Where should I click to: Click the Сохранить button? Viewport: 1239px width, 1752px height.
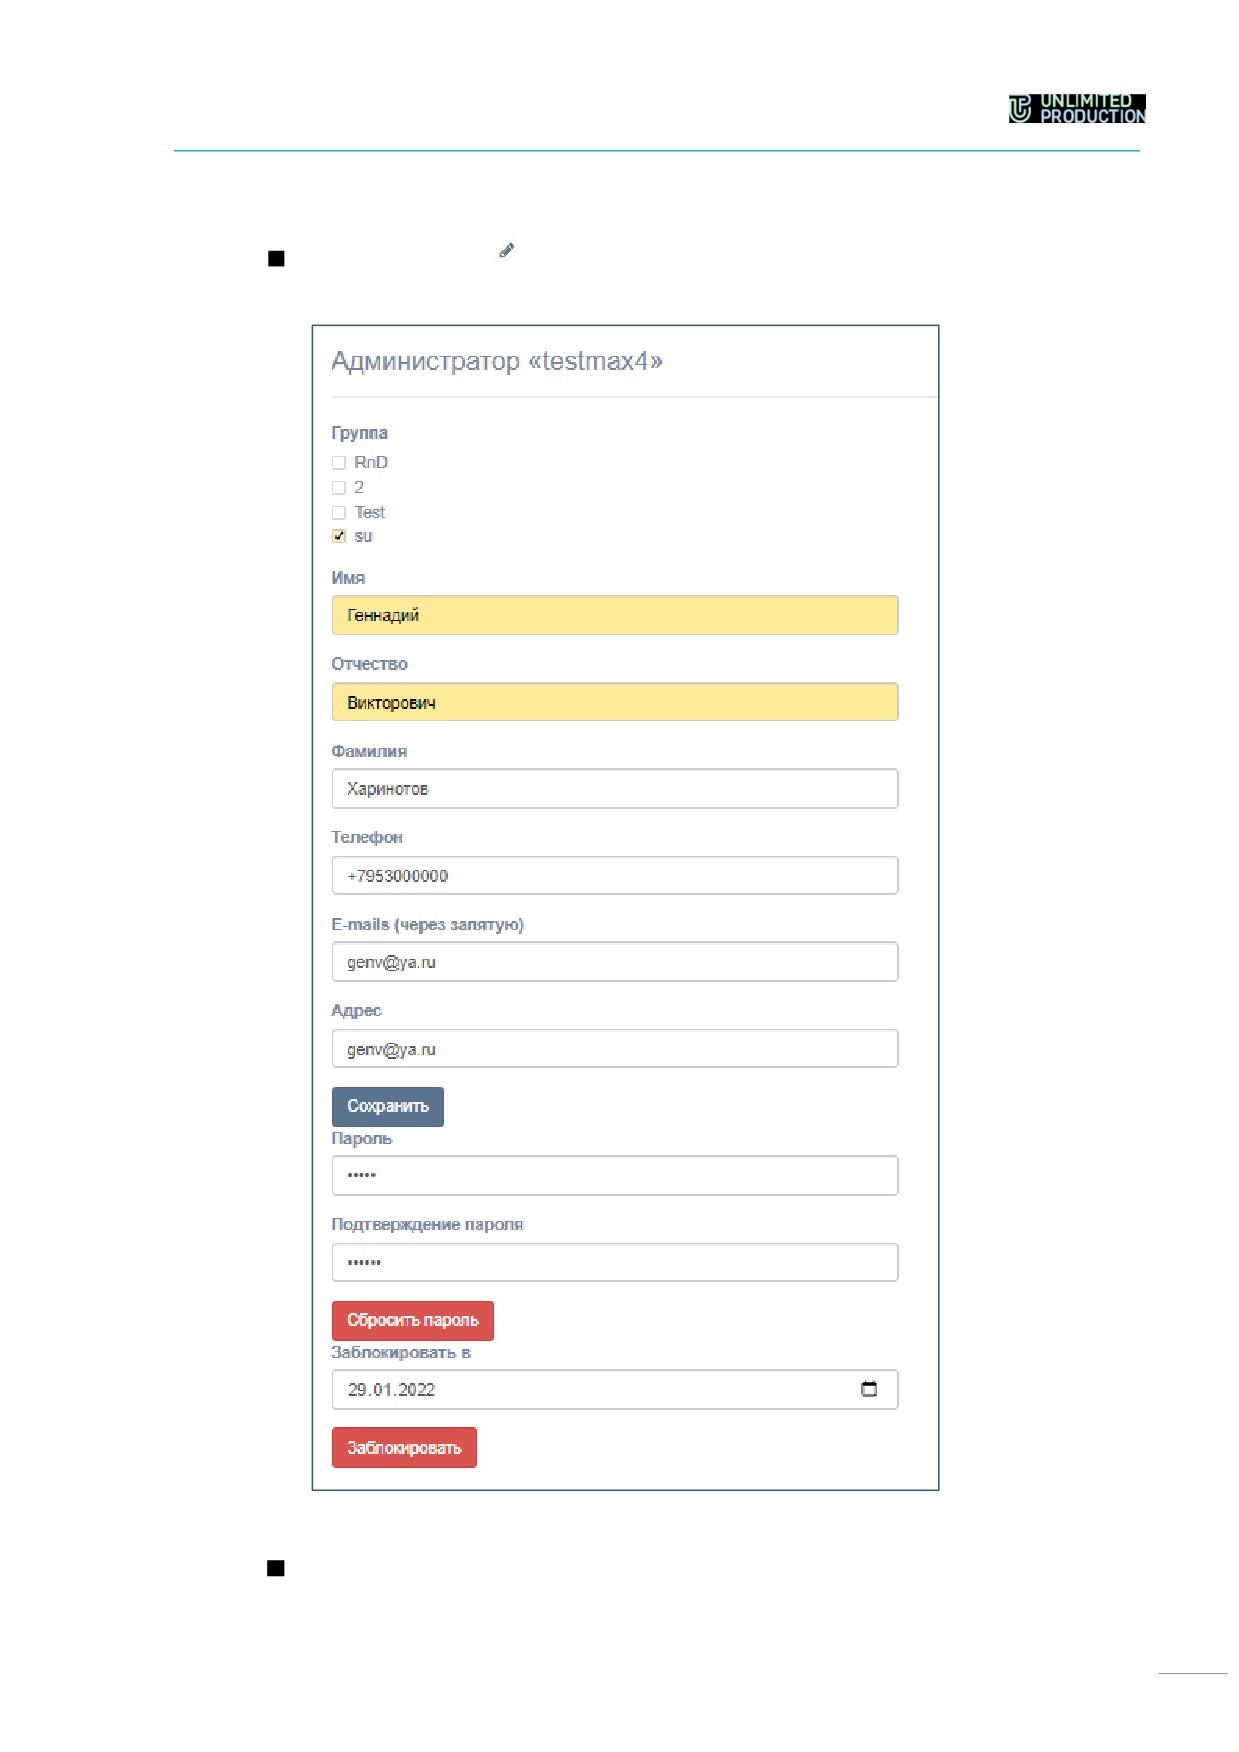388,1107
